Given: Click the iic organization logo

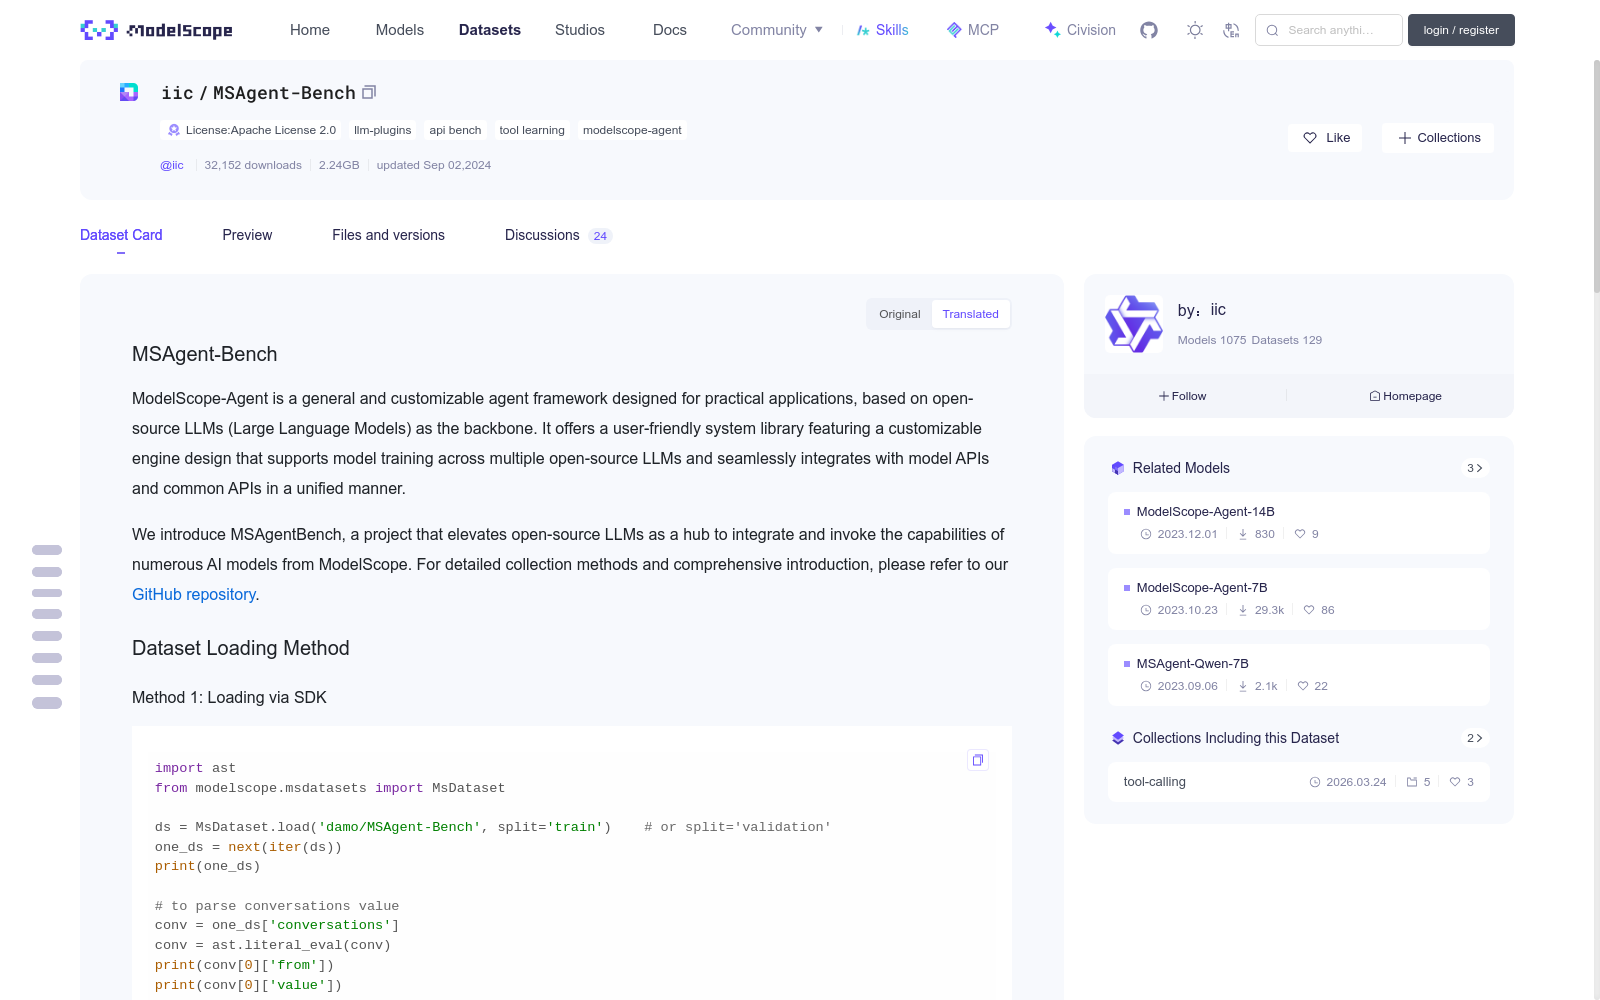Looking at the screenshot, I should 1134,324.
